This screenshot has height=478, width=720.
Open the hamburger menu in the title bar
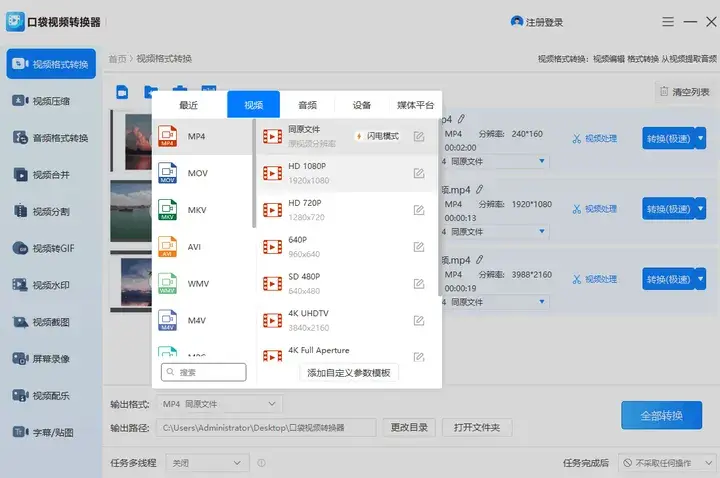click(x=668, y=22)
